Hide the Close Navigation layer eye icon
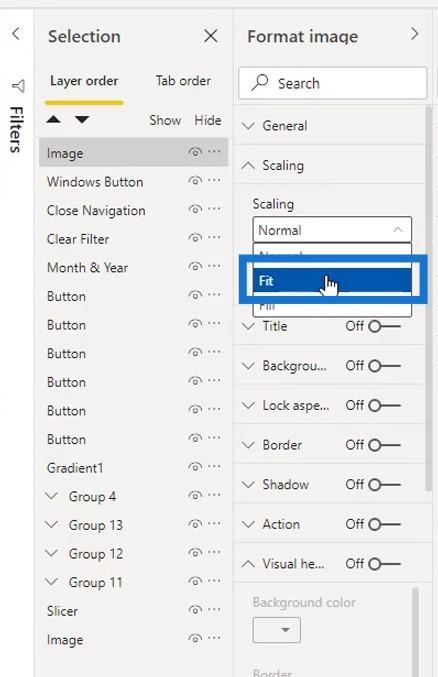The height and width of the screenshot is (677, 438). [195, 209]
